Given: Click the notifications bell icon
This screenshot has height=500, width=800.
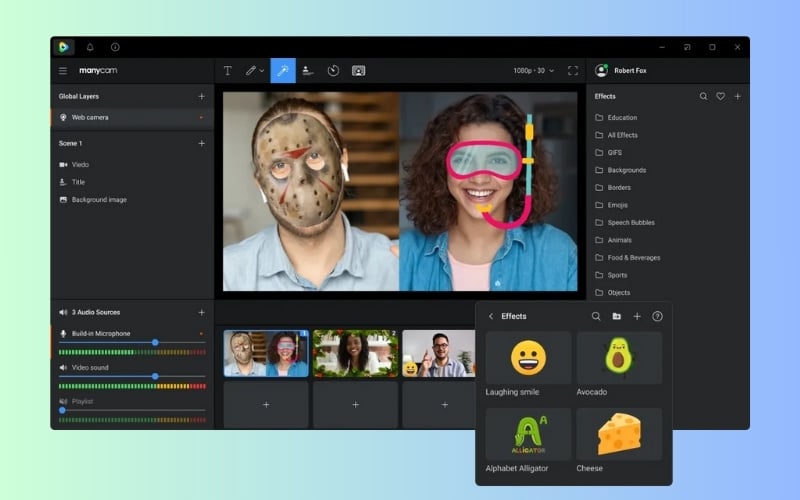Looking at the screenshot, I should tap(90, 47).
